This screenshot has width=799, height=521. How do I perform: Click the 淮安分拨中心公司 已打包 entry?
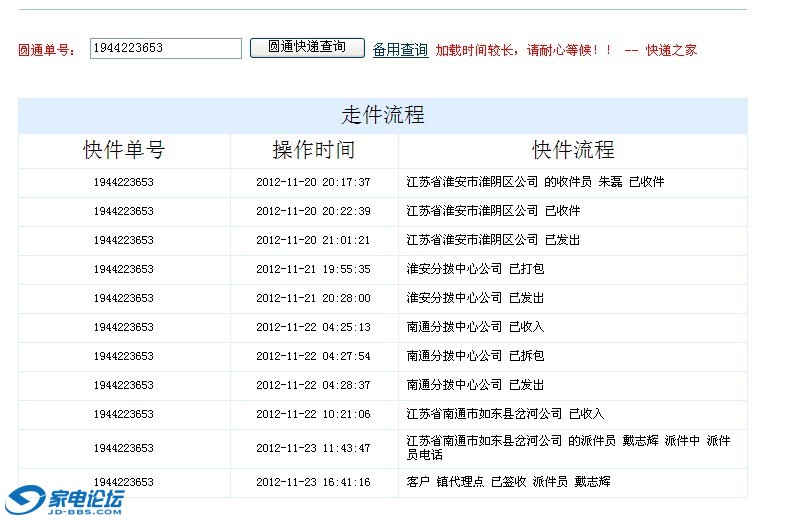475,269
